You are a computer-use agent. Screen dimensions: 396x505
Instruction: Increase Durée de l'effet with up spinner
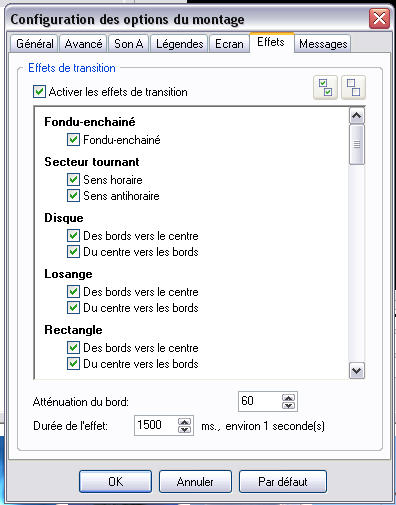pyautogui.click(x=184, y=422)
